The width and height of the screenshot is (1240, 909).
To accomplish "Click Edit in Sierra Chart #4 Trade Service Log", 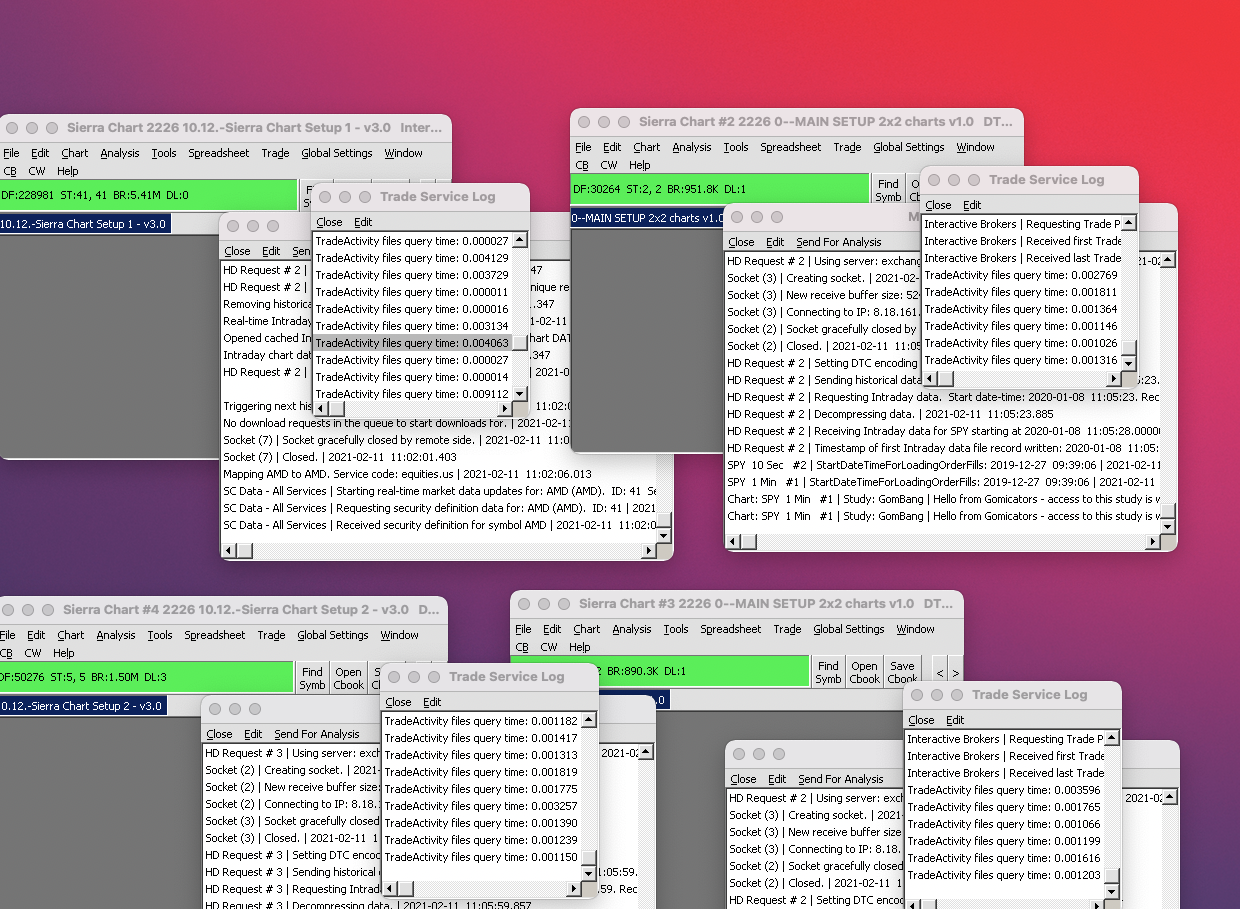I will 432,702.
